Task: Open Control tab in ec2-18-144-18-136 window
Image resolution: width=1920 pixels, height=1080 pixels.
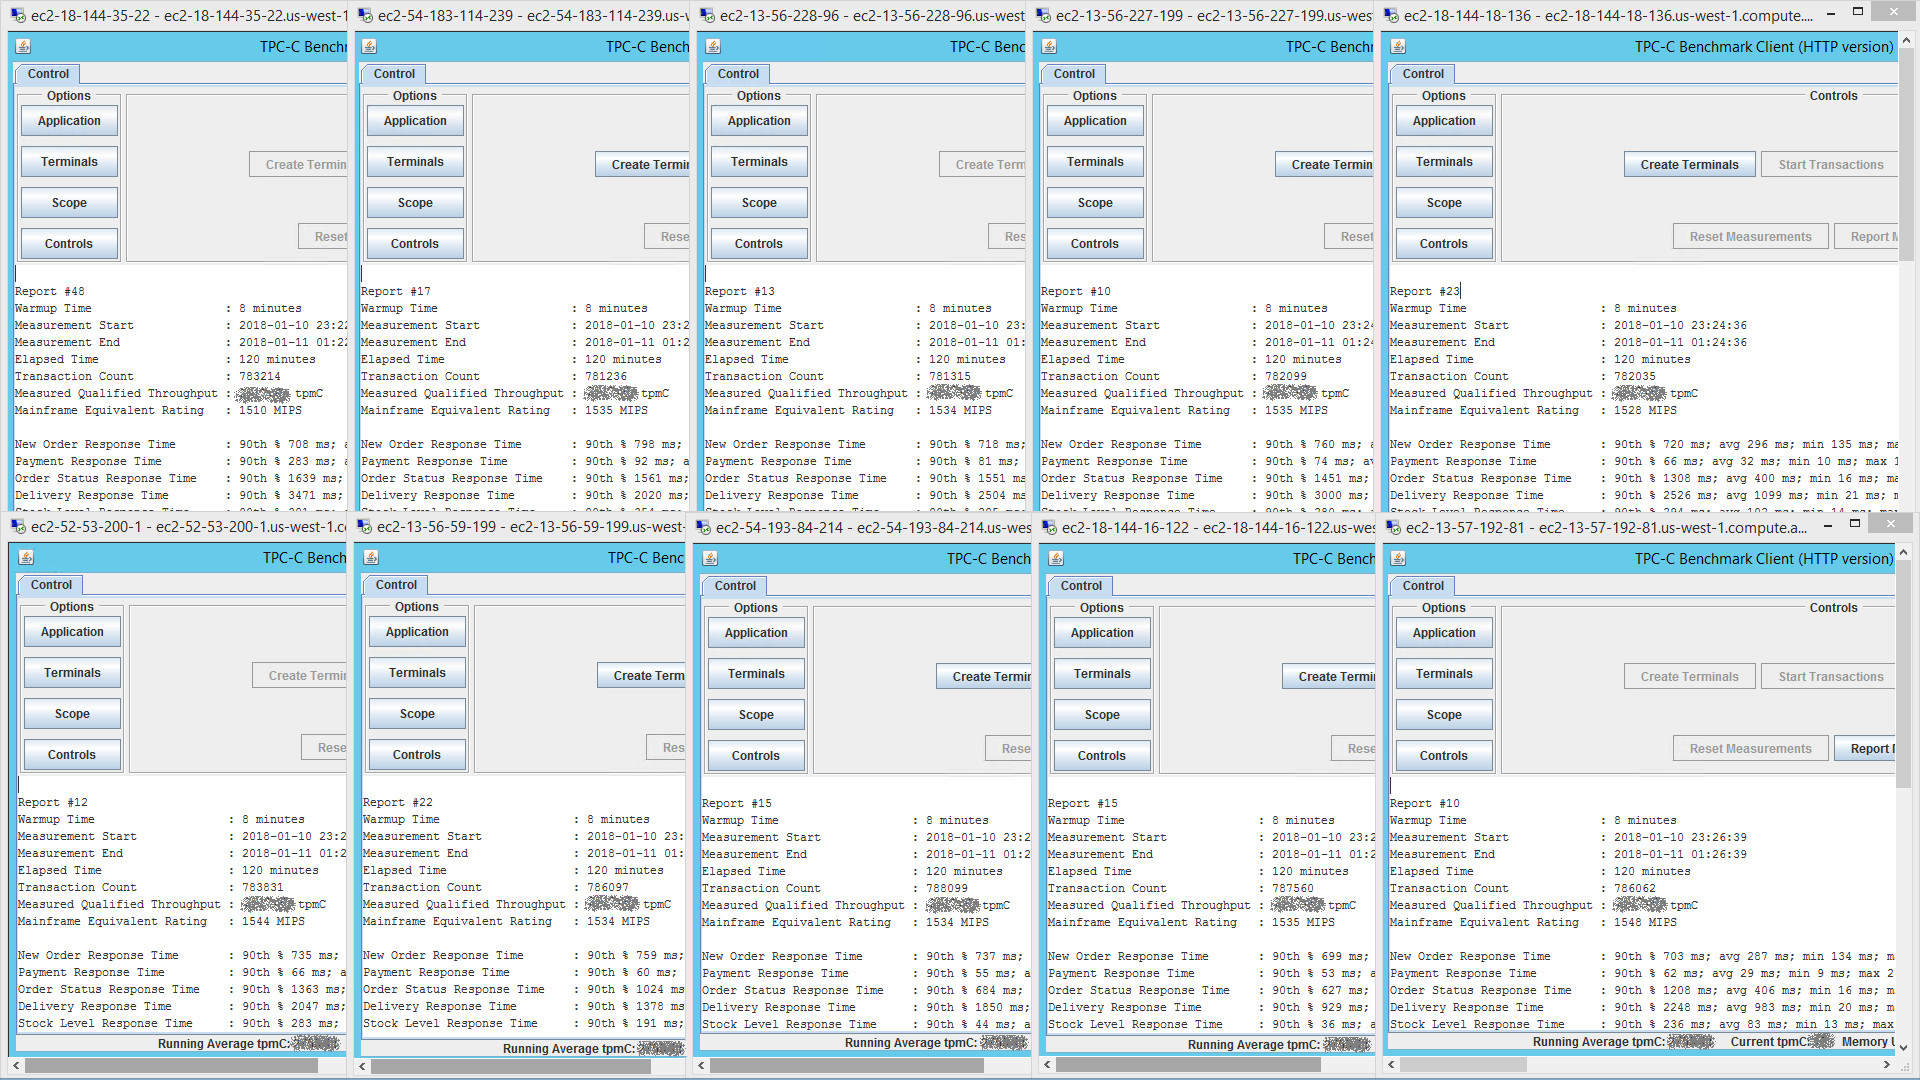Action: pyautogui.click(x=1423, y=74)
